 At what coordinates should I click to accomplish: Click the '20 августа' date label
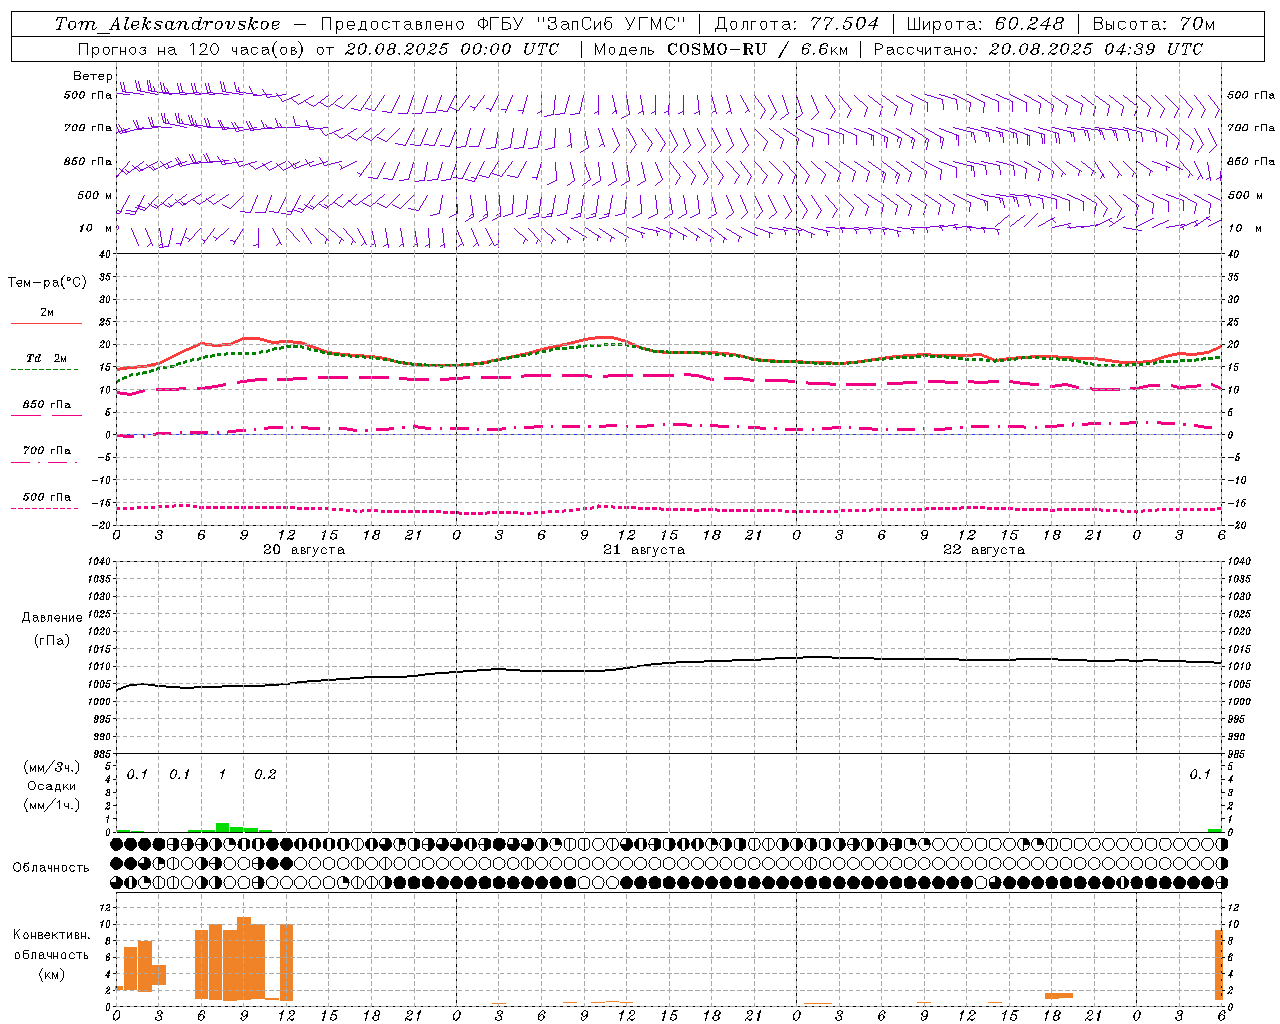[x=304, y=550]
